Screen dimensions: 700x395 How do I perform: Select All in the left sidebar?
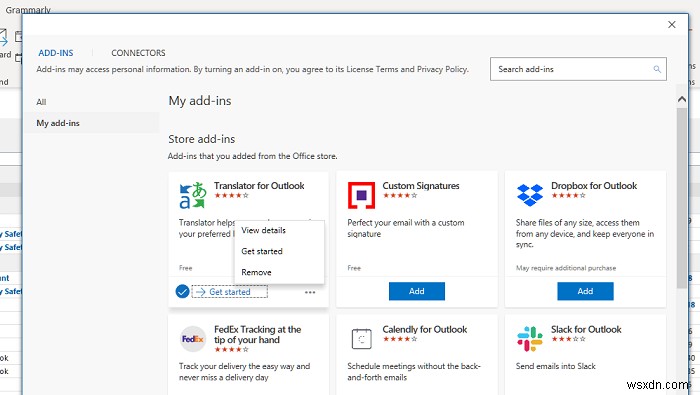41,102
